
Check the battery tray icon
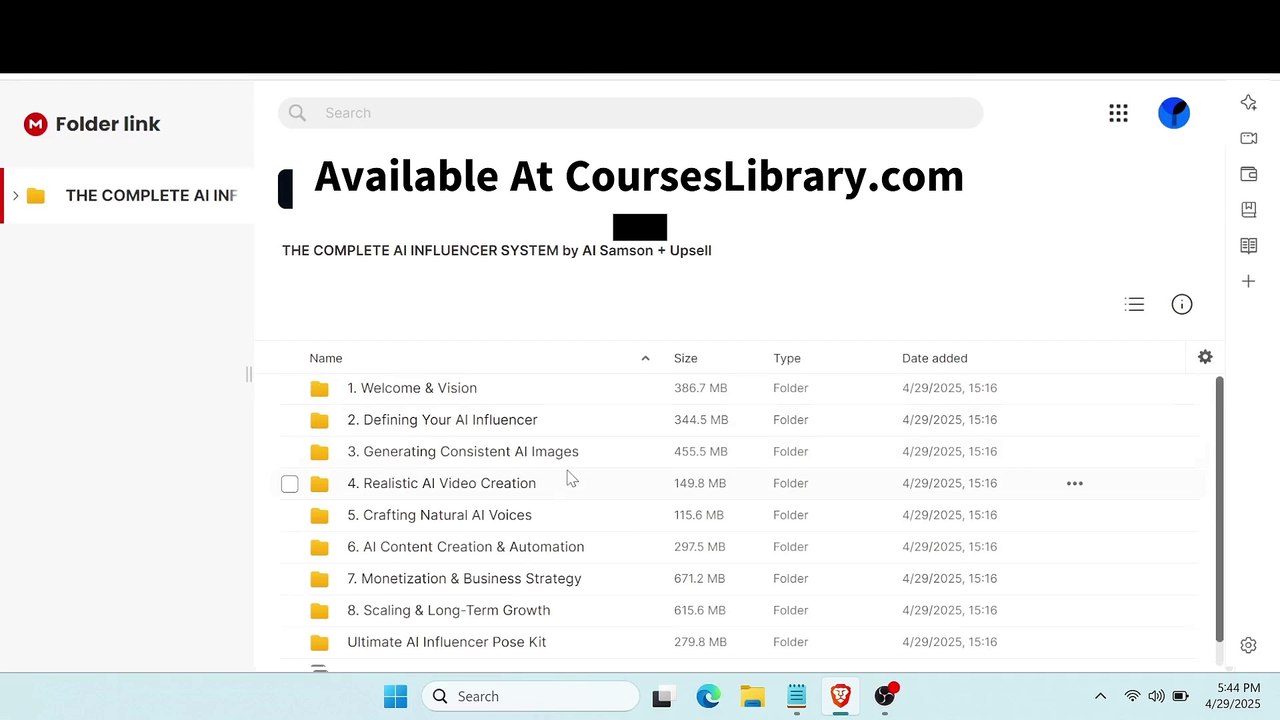point(1180,696)
